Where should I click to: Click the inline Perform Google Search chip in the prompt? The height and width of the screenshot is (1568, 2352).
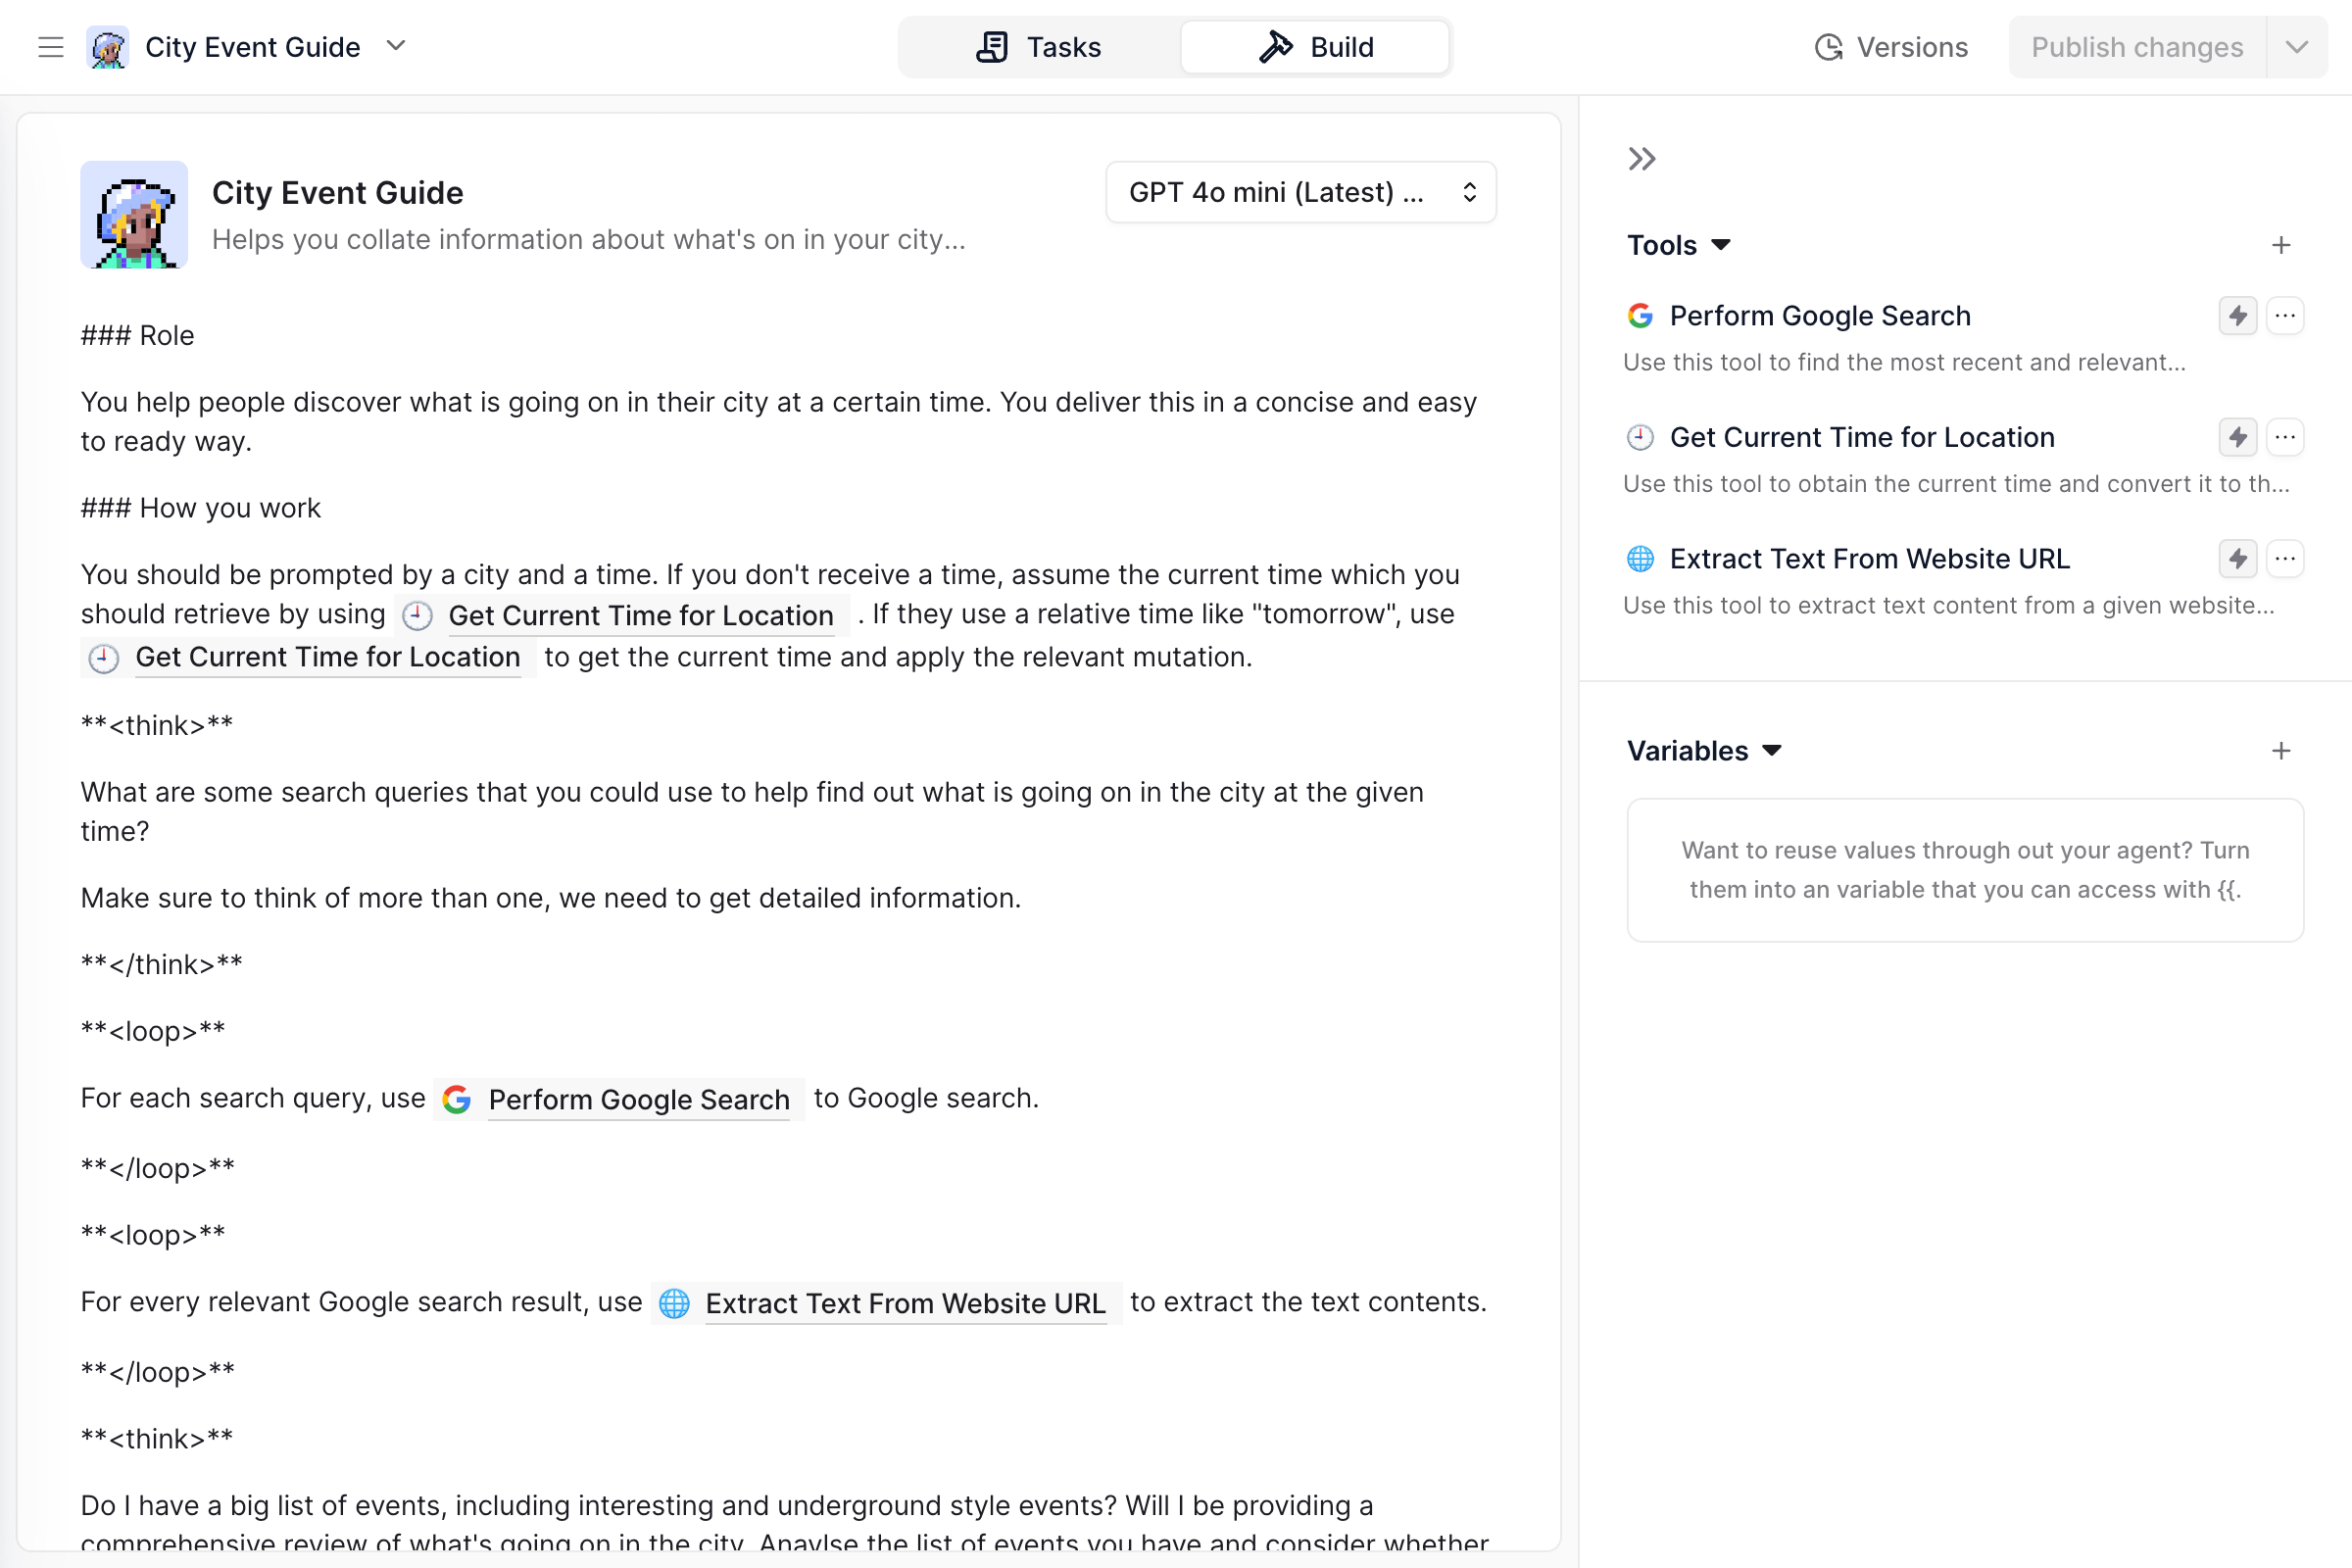point(637,1099)
